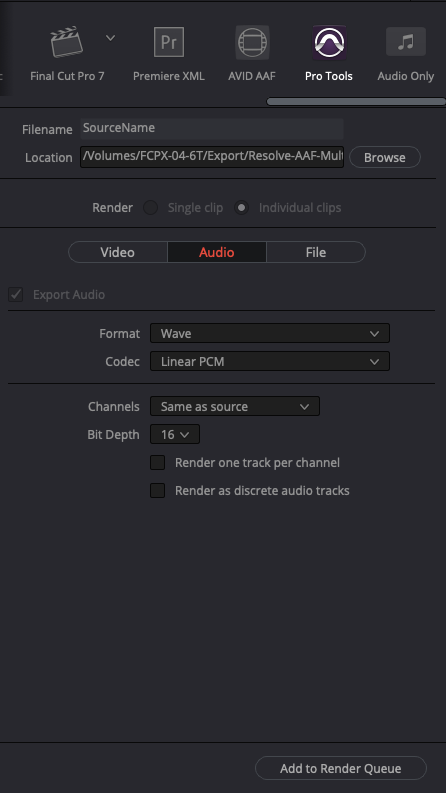Expand the Final Cut Pro preset chevron
This screenshot has height=793, width=446.
click(x=110, y=38)
